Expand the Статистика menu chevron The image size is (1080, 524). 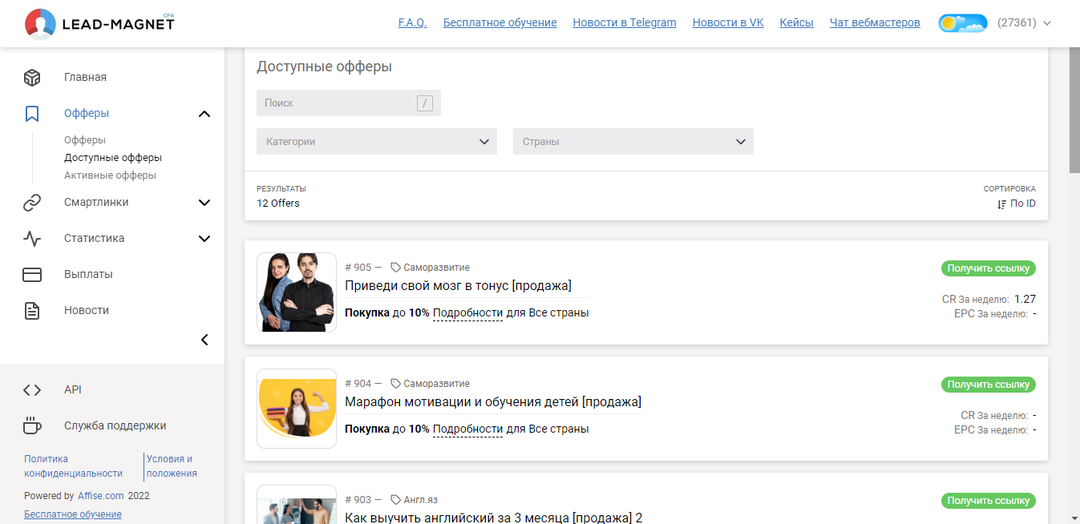tap(204, 239)
